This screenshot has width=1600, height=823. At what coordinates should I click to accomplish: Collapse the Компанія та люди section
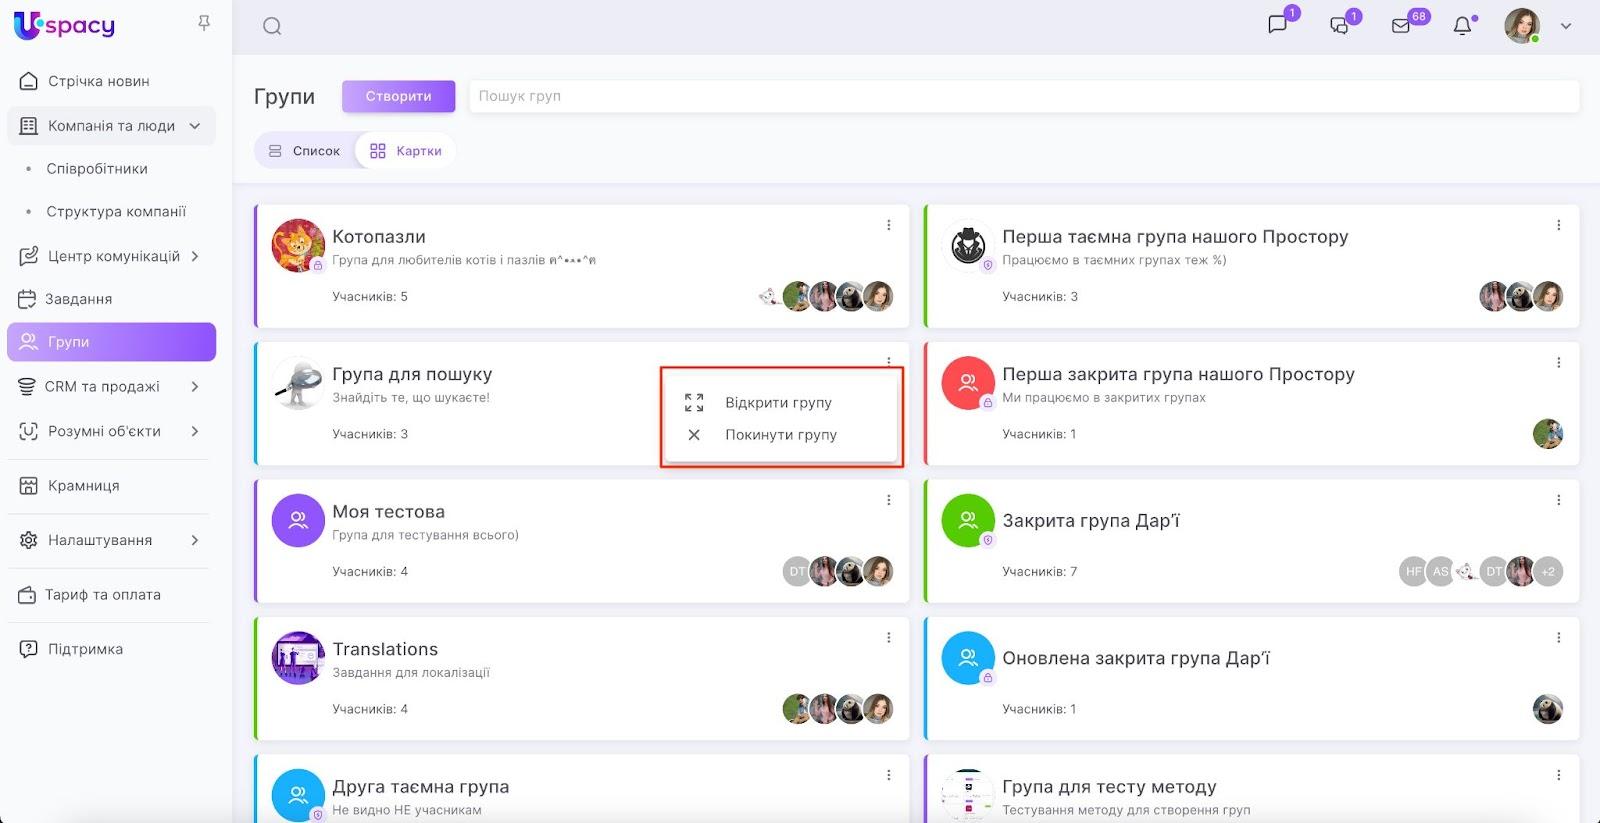(195, 126)
